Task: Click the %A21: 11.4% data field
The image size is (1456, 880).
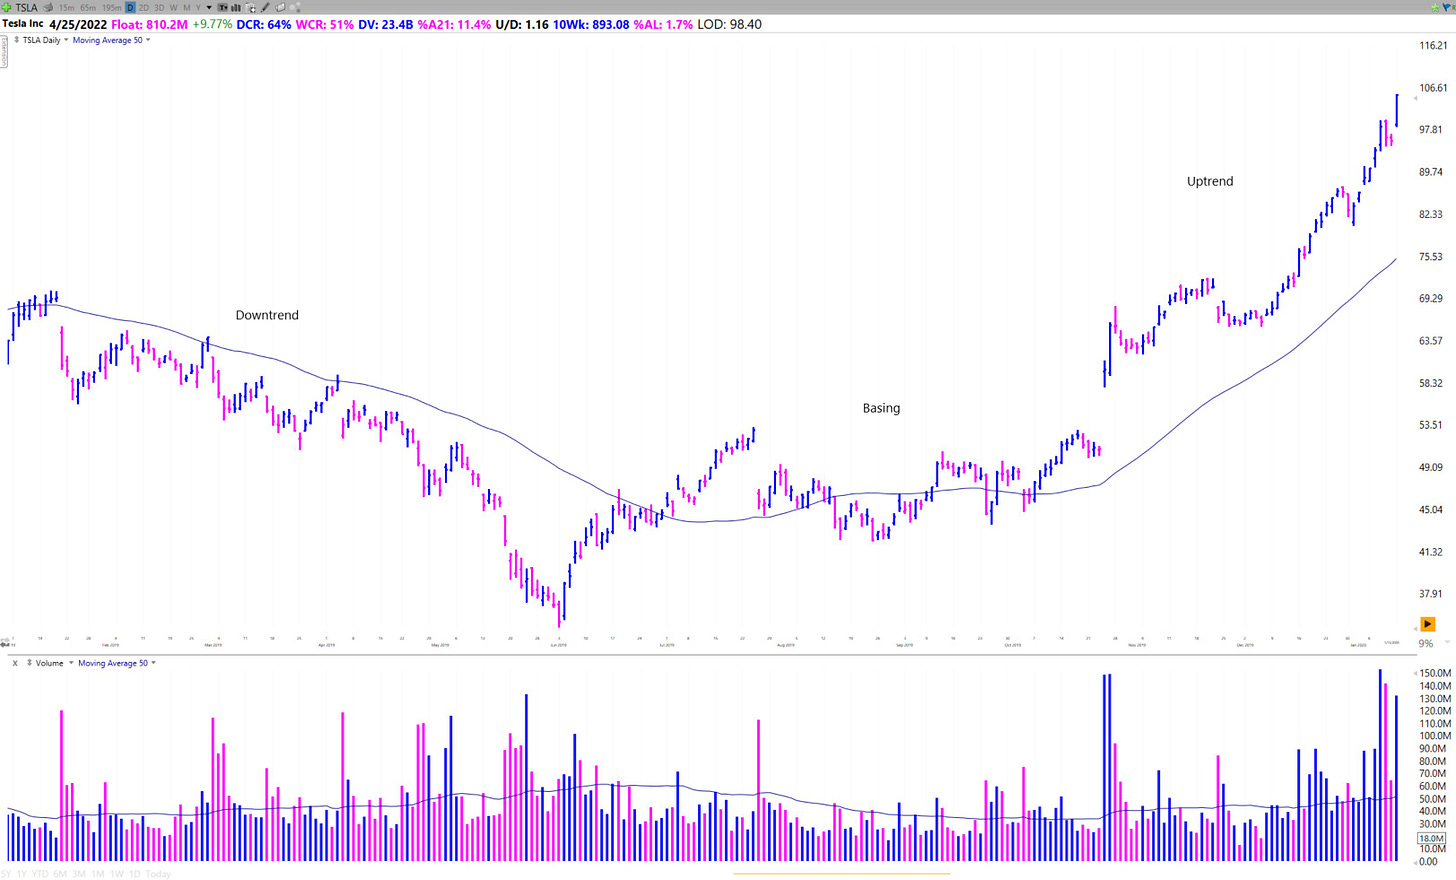Action: point(454,24)
